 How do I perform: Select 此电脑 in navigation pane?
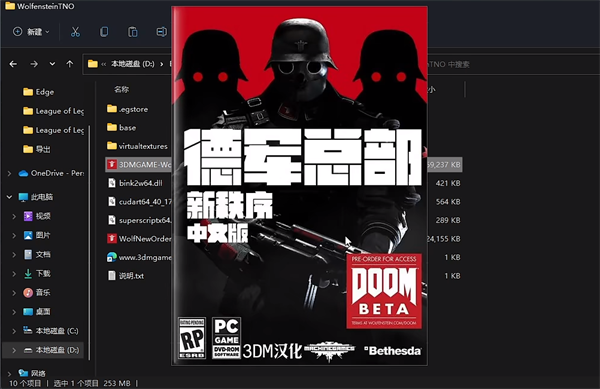pos(36,197)
